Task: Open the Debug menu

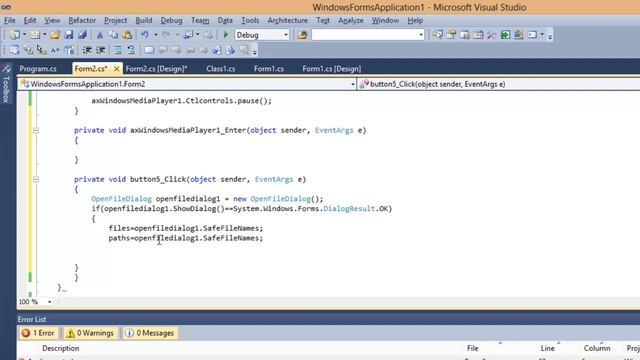Action: coord(171,20)
